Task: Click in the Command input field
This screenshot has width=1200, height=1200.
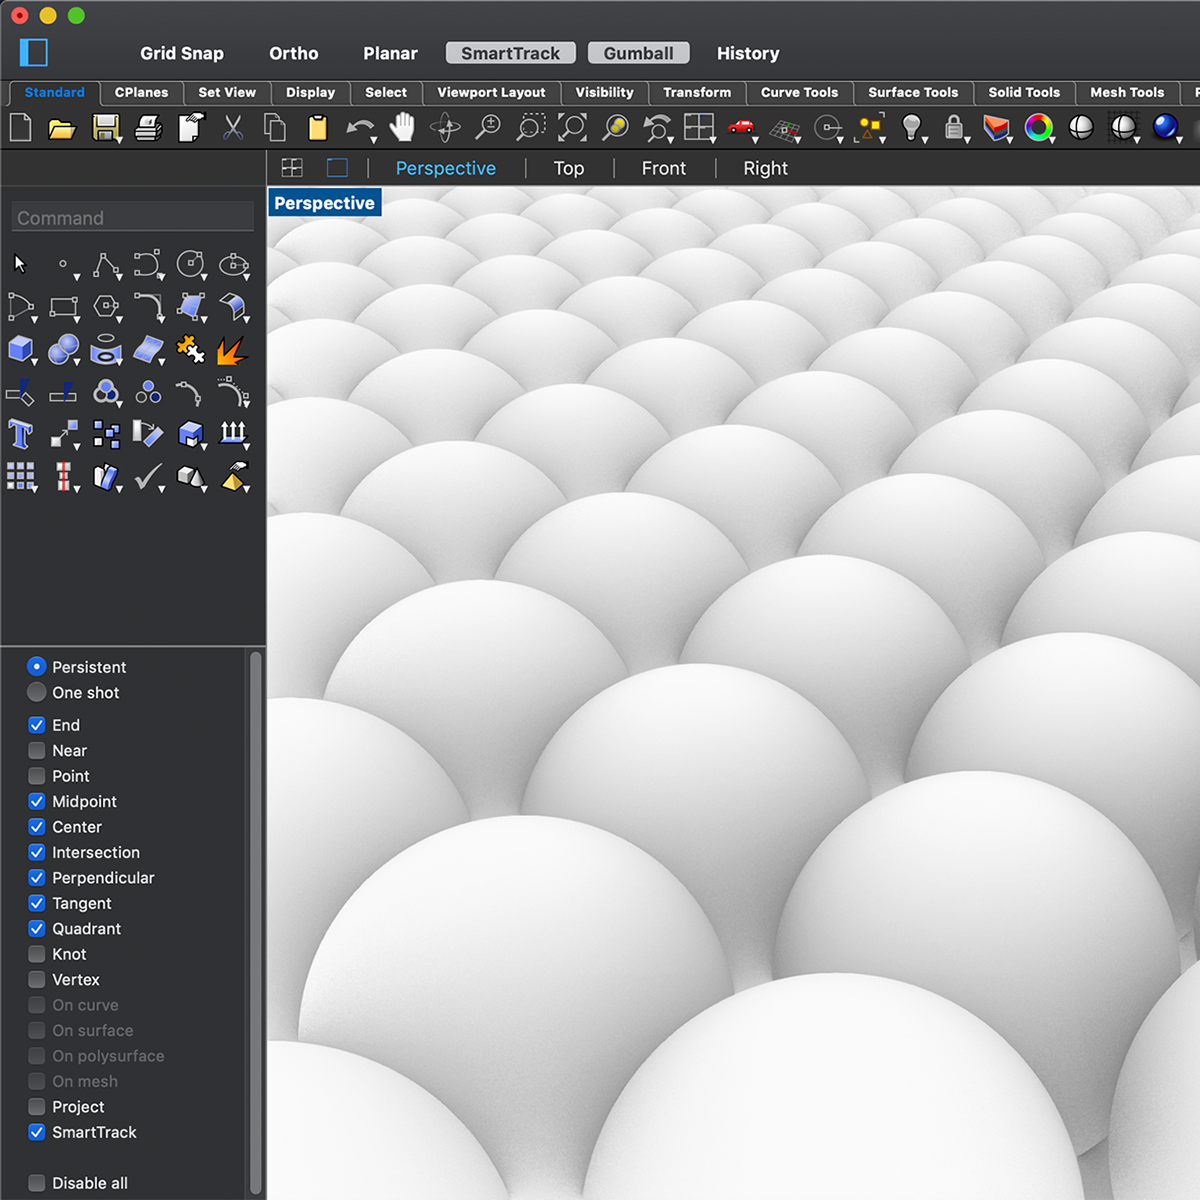Action: (x=133, y=218)
